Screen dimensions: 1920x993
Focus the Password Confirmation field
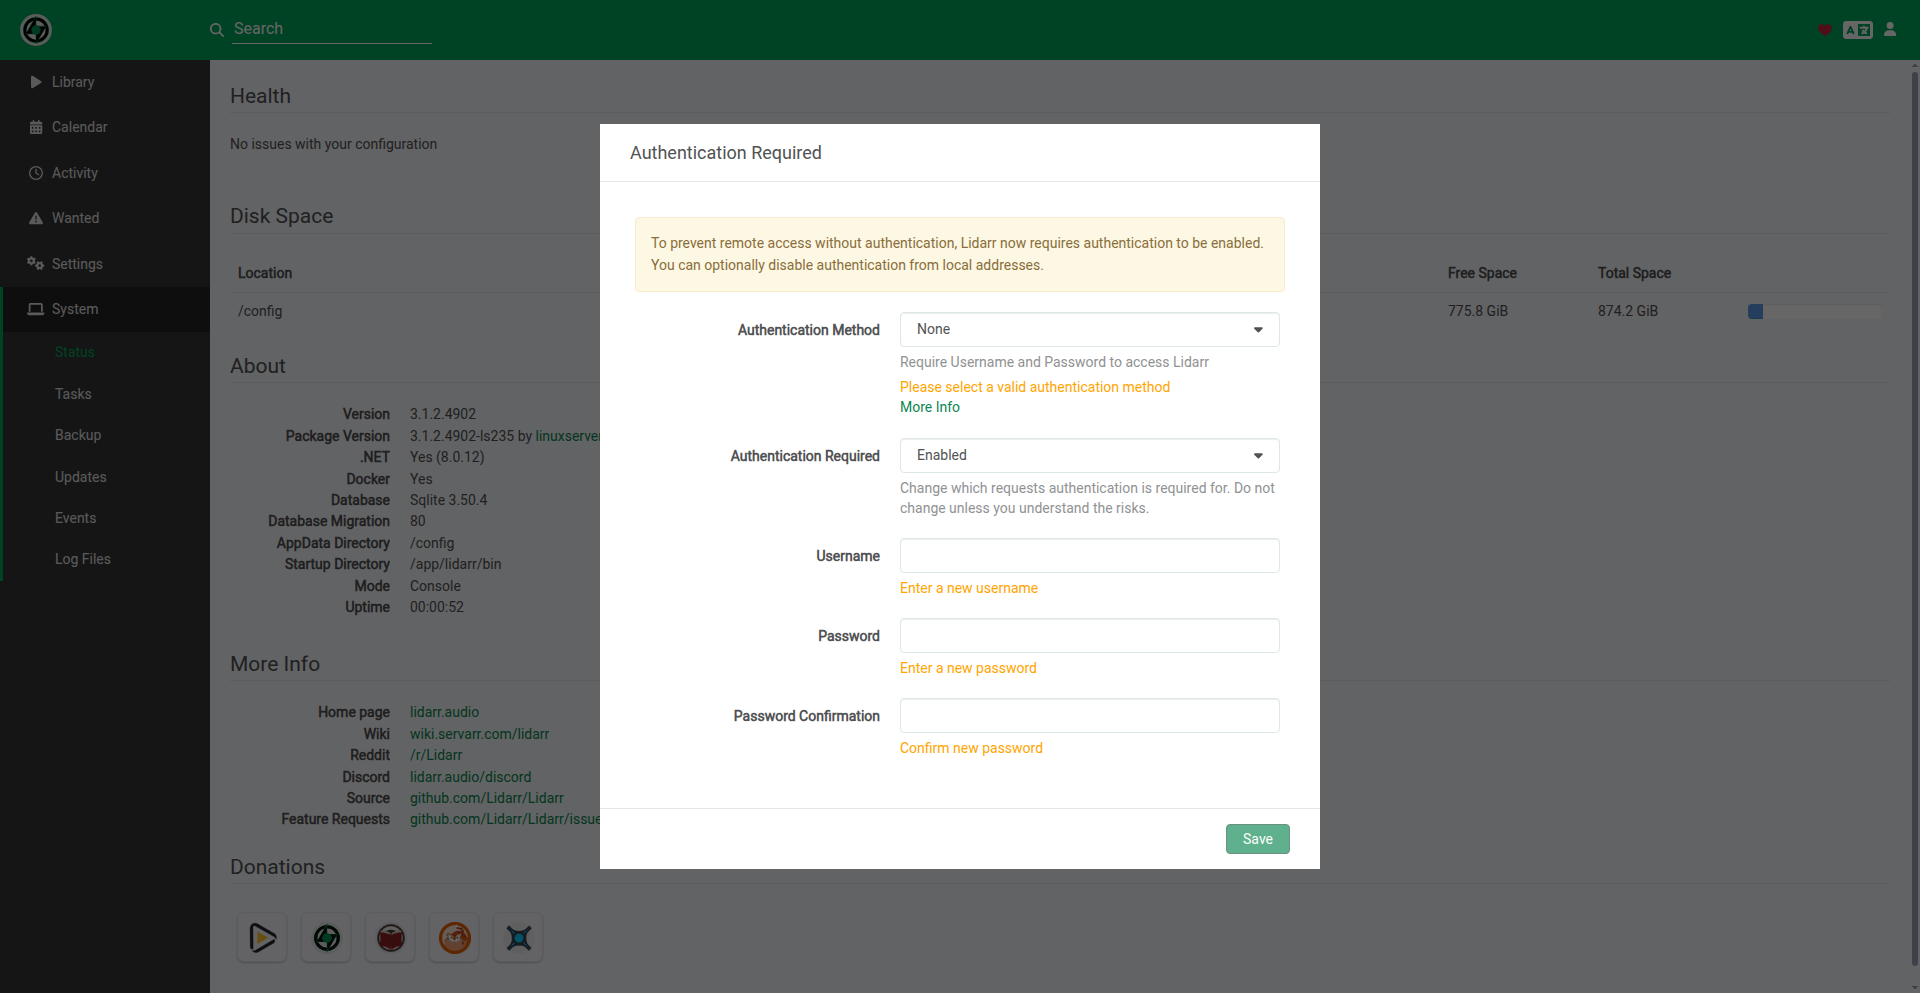[x=1089, y=716]
